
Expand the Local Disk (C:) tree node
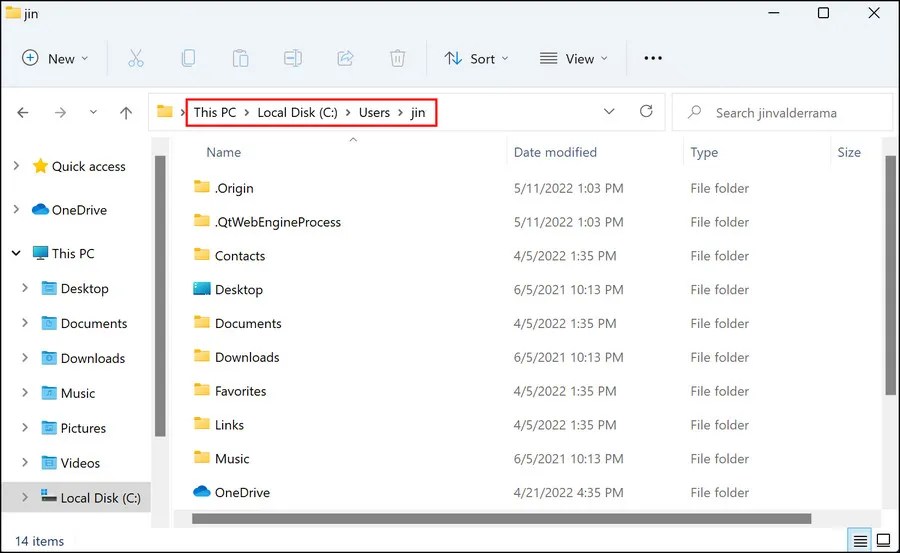pyautogui.click(x=25, y=497)
